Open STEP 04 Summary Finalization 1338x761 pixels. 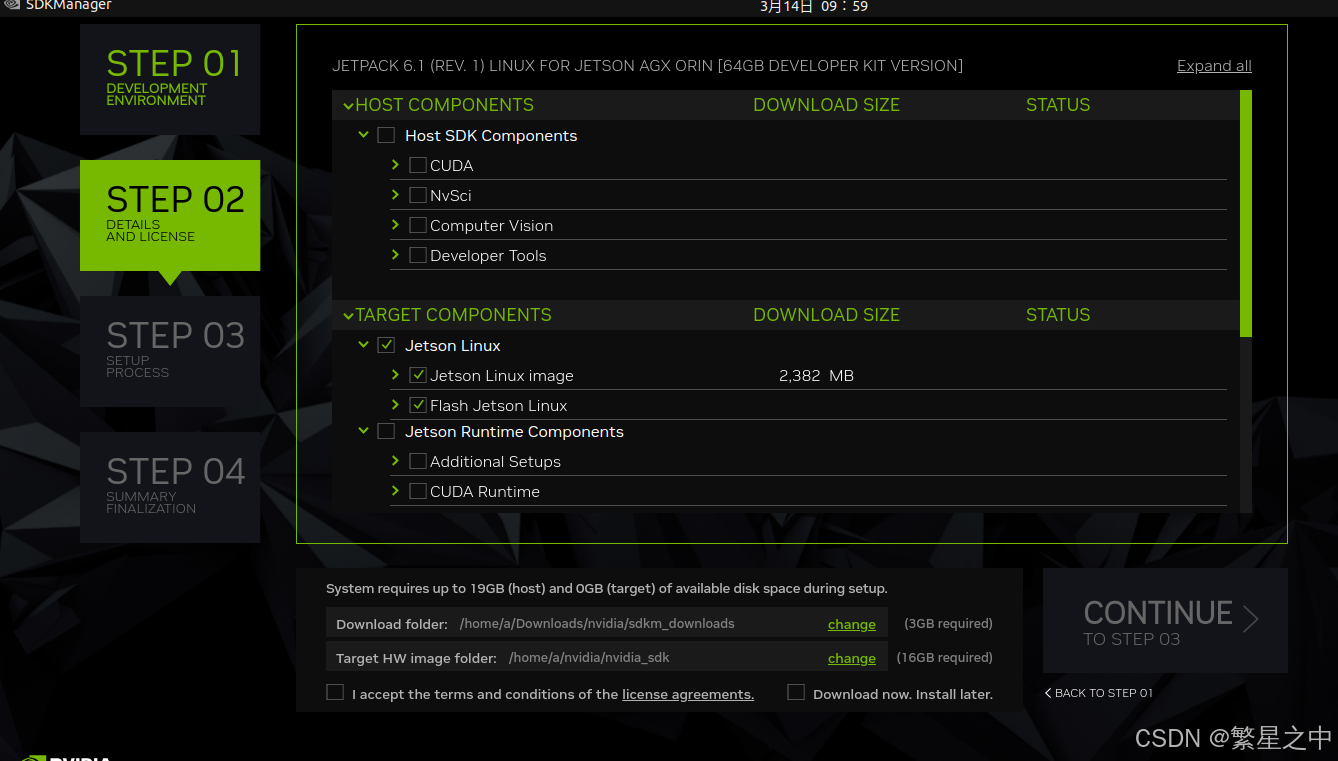click(x=170, y=487)
